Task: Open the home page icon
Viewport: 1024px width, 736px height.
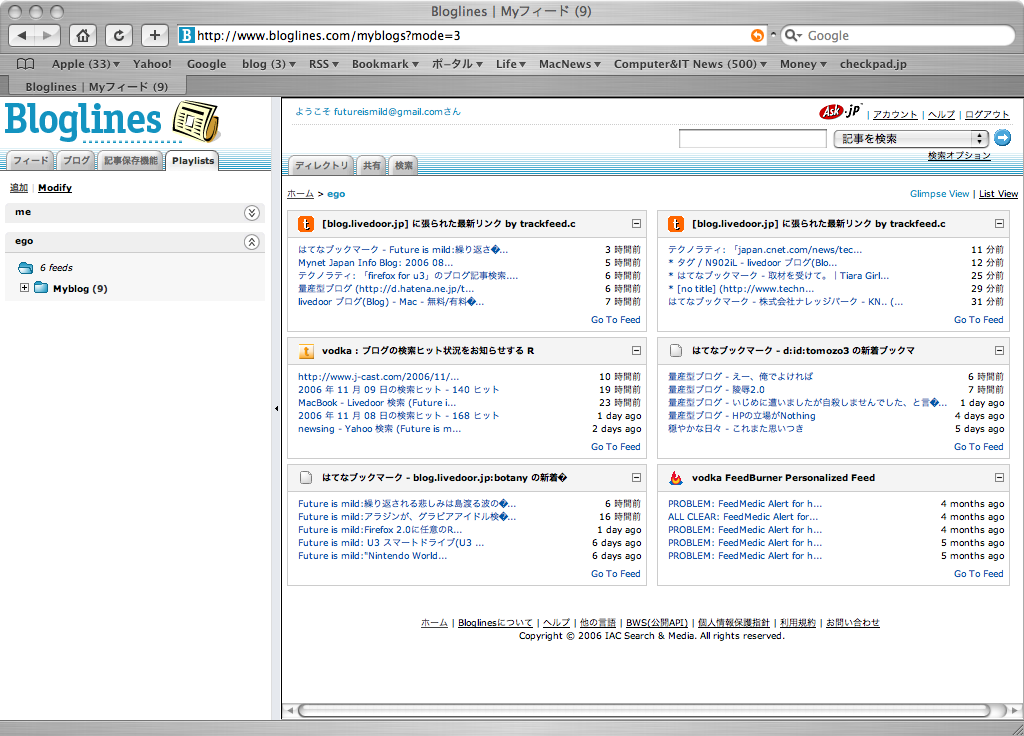Action: pyautogui.click(x=83, y=35)
